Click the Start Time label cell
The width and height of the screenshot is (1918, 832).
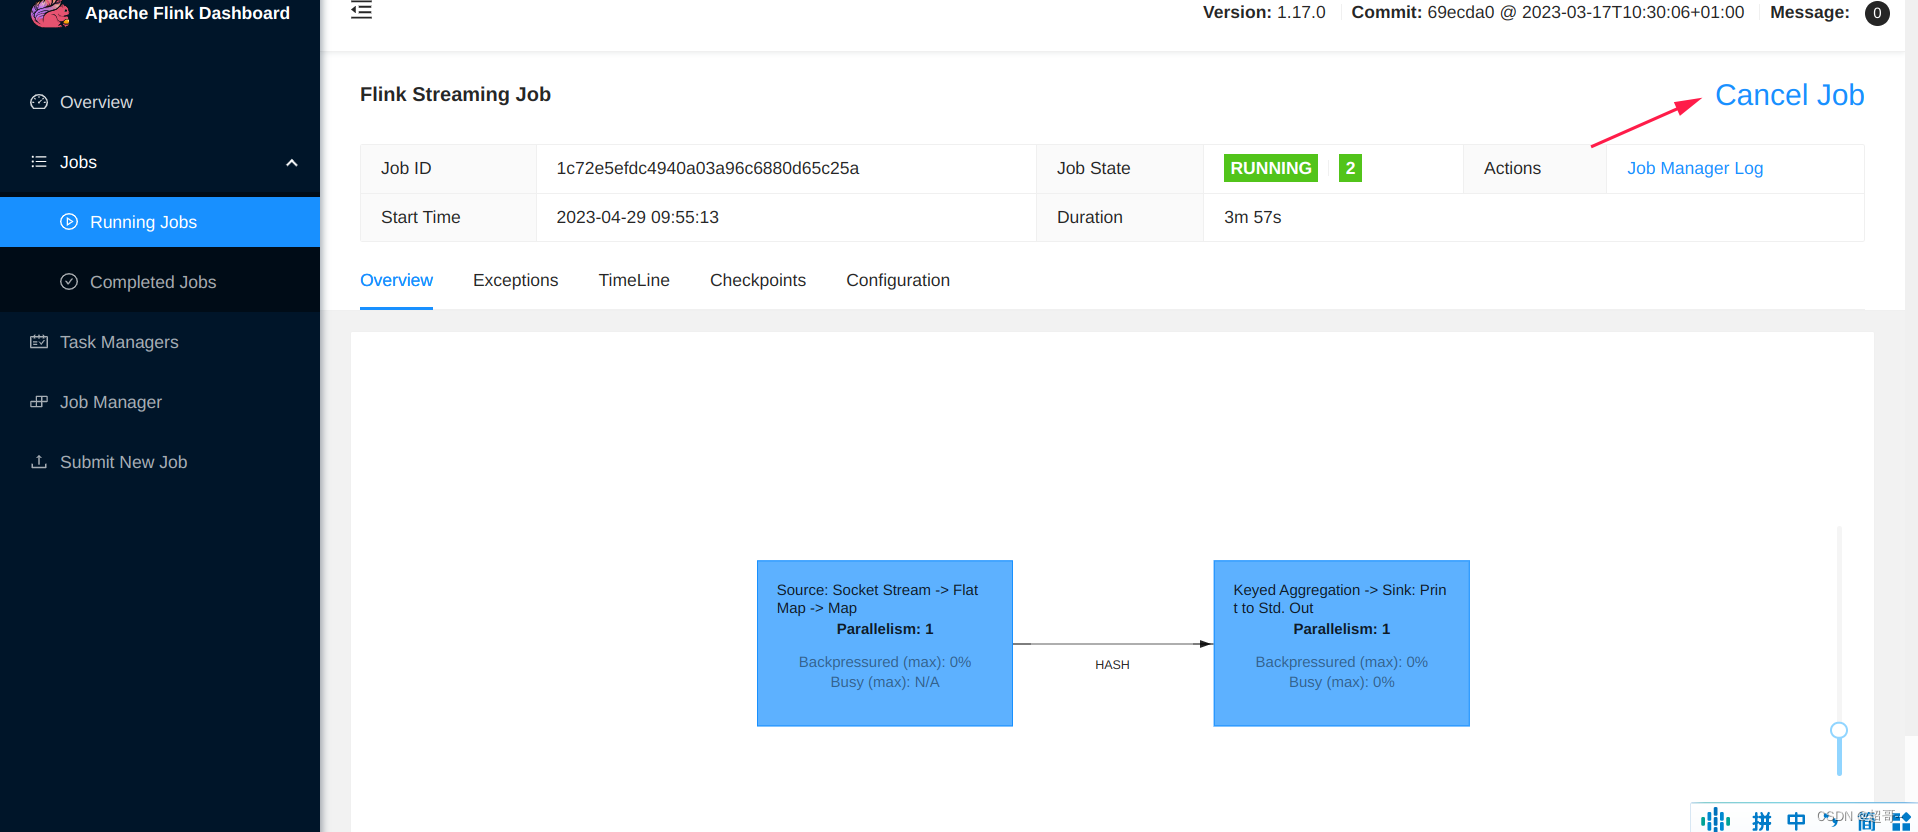click(448, 217)
